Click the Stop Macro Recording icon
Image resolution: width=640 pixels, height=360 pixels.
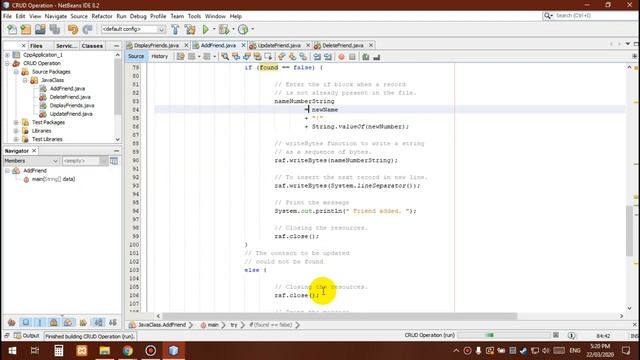[x=352, y=57]
